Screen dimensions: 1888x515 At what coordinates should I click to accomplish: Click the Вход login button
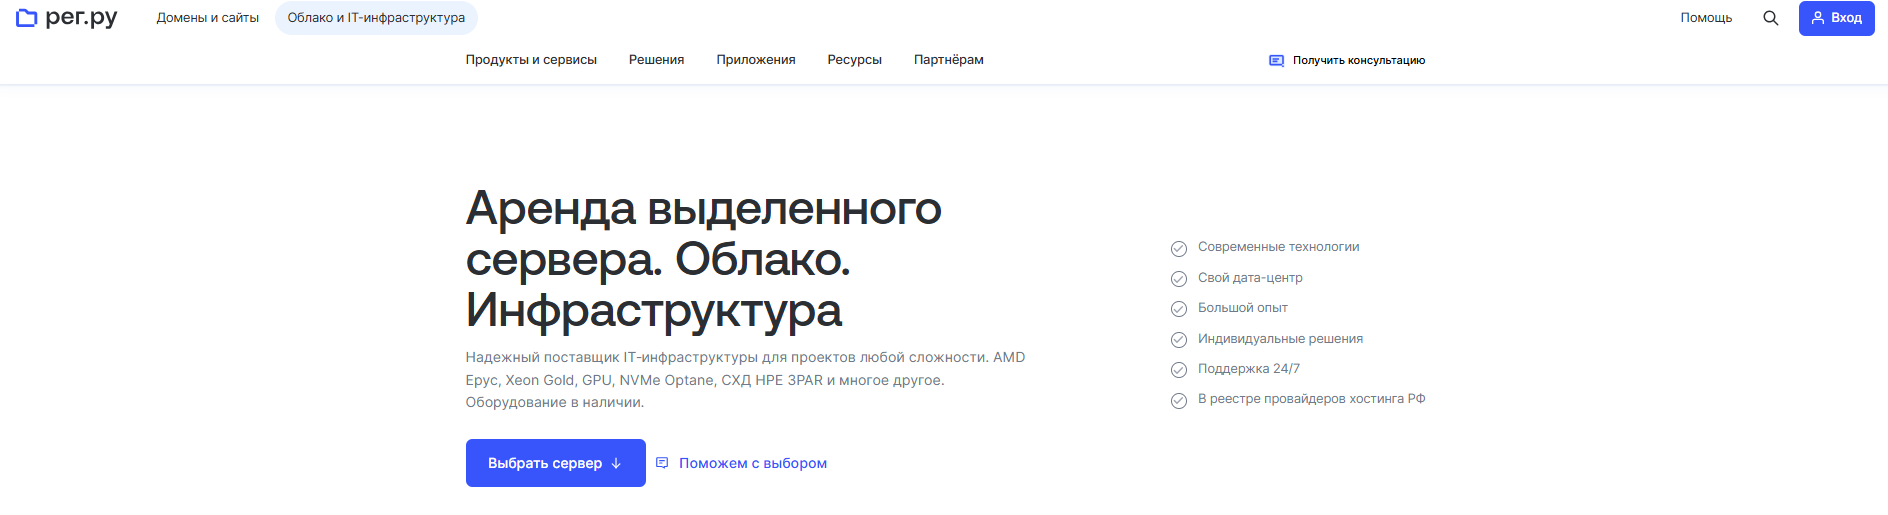pyautogui.click(x=1837, y=18)
